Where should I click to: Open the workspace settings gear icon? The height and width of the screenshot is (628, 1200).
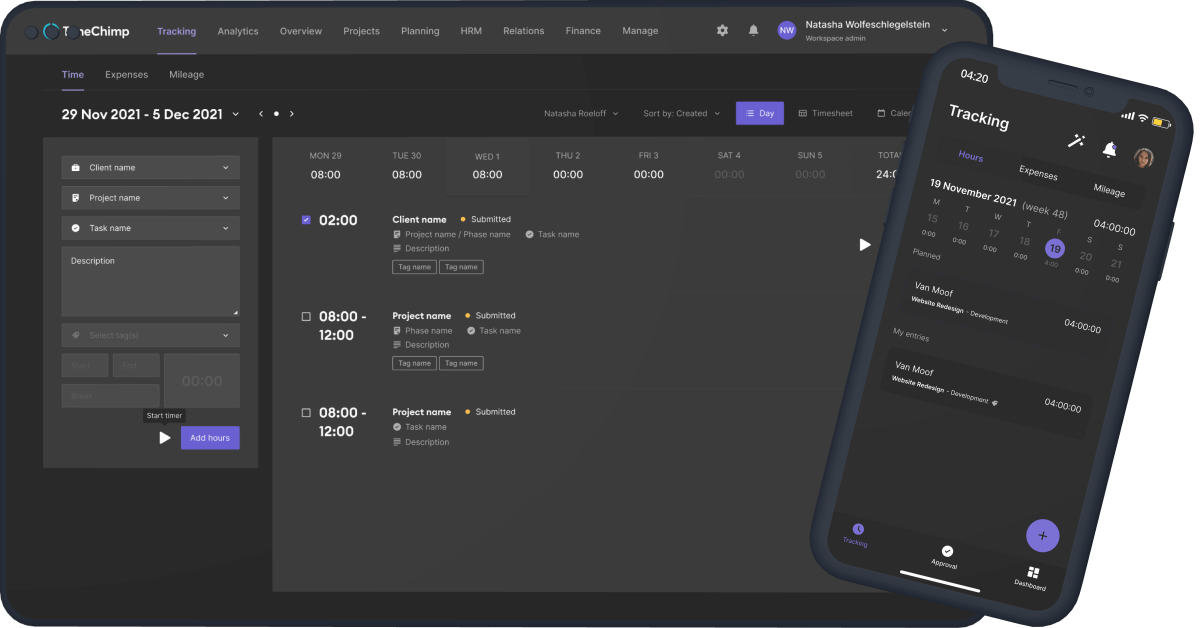point(722,30)
